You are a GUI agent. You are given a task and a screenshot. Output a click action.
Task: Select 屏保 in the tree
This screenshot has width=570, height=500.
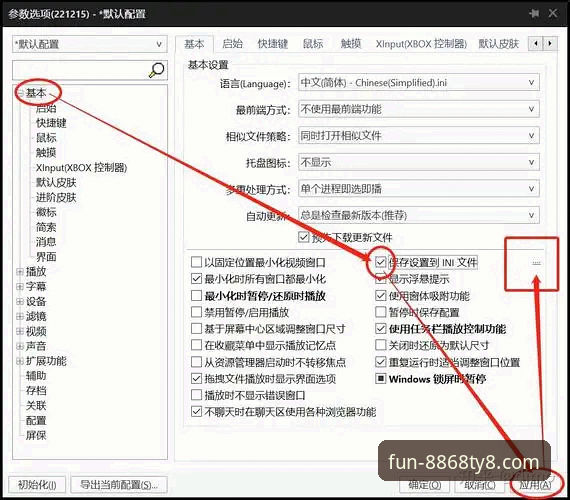[x=36, y=435]
